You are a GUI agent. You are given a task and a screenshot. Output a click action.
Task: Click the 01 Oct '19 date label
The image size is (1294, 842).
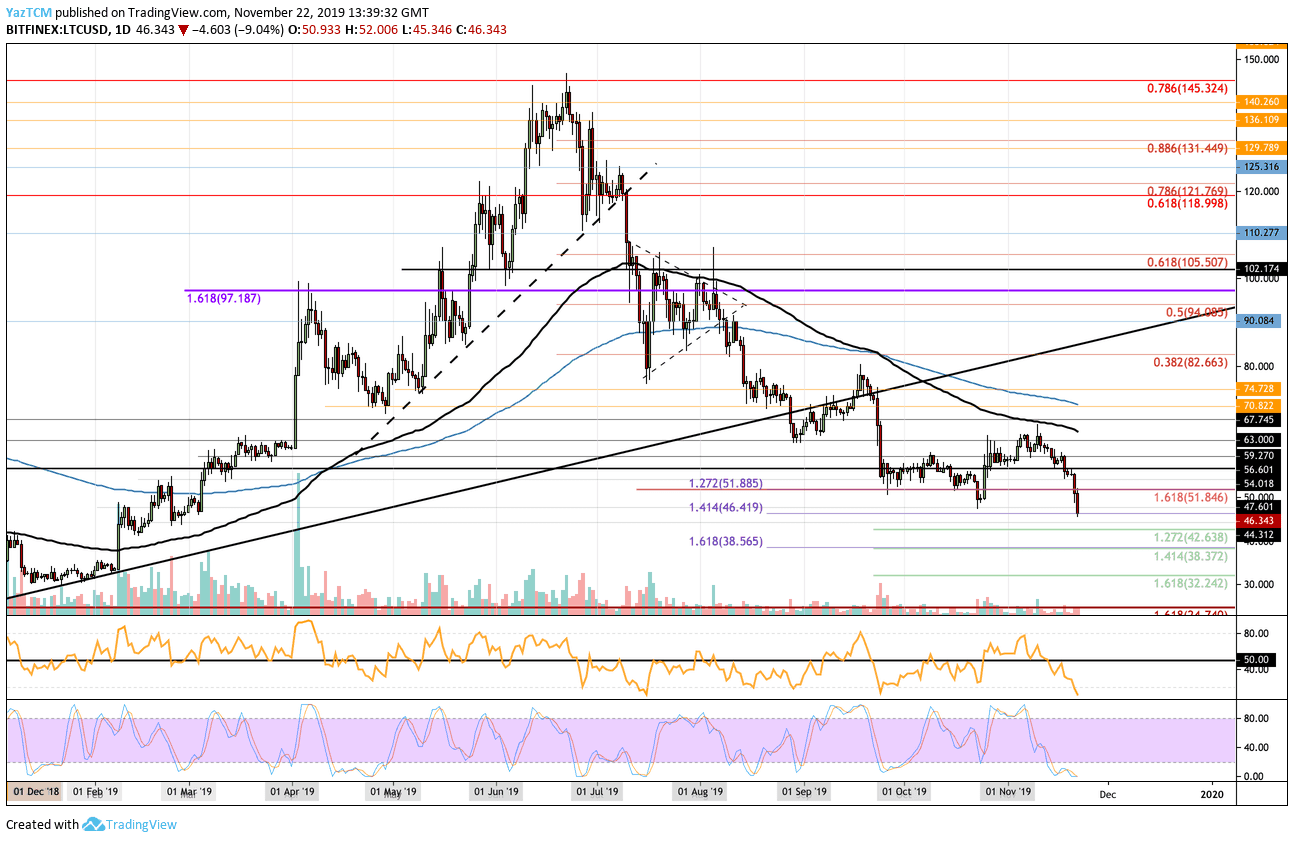coord(904,793)
